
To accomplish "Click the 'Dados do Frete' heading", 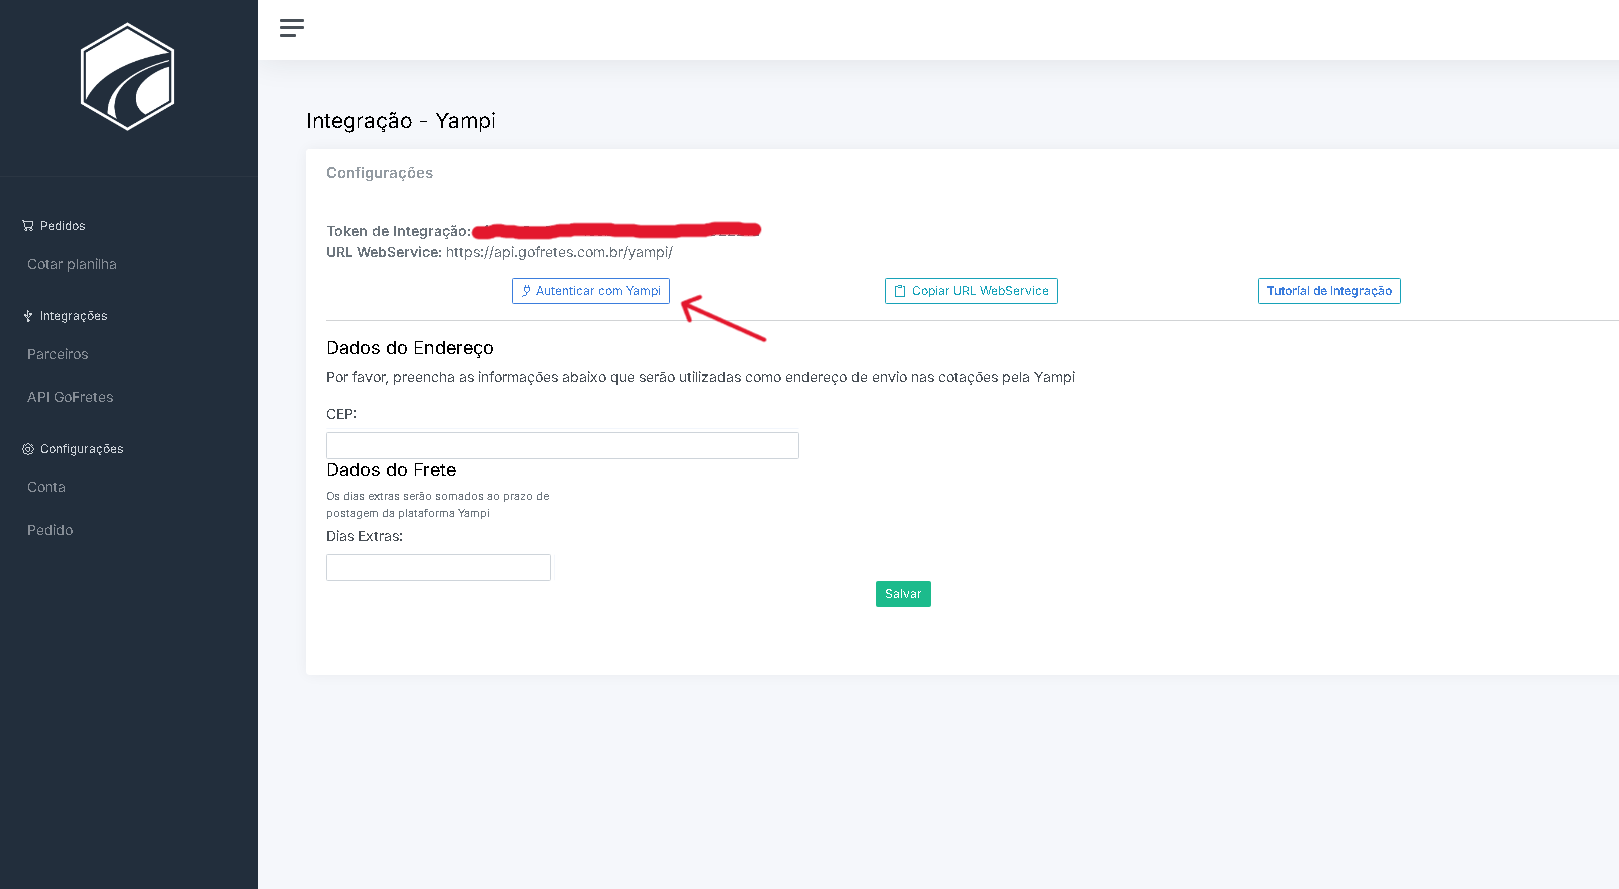I will pos(391,470).
